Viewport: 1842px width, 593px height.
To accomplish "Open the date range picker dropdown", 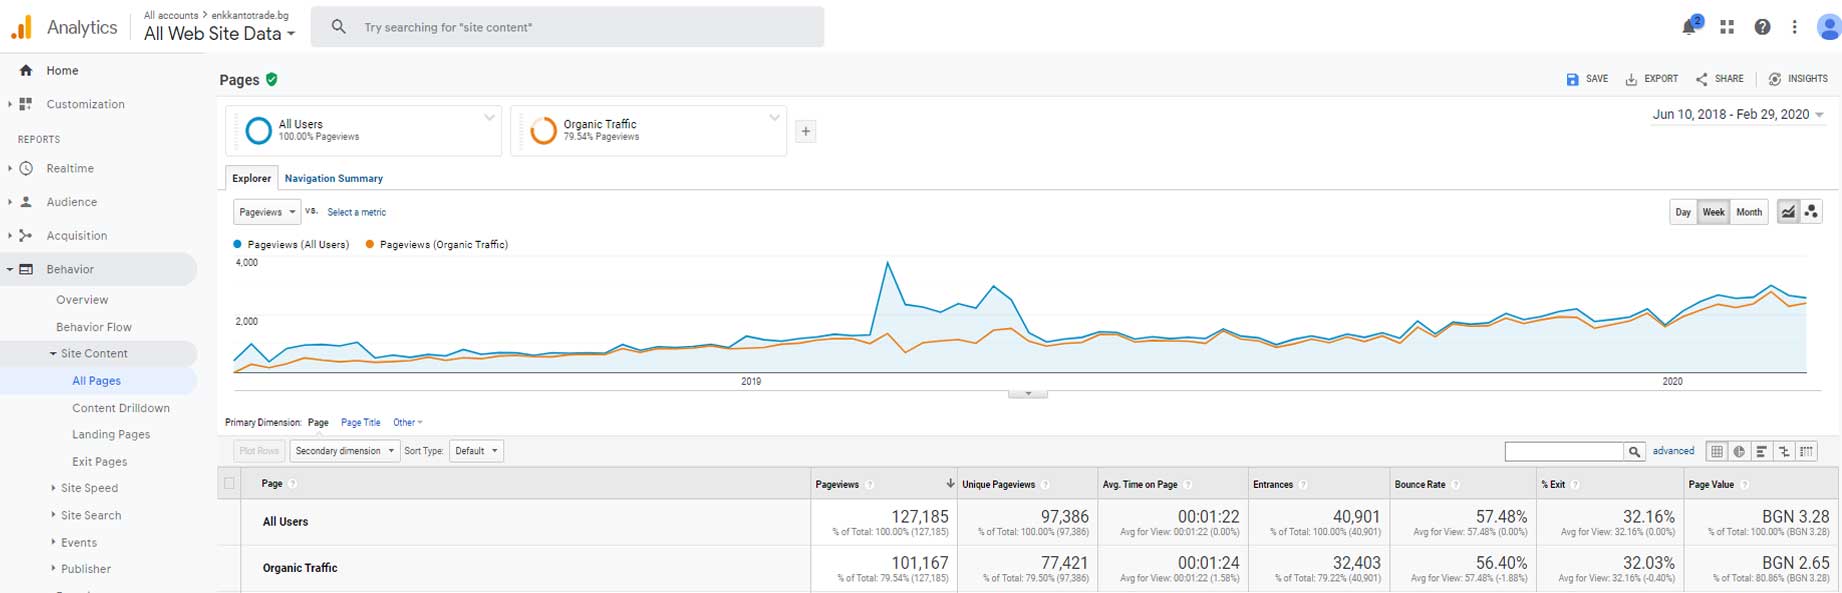I will coord(1737,115).
